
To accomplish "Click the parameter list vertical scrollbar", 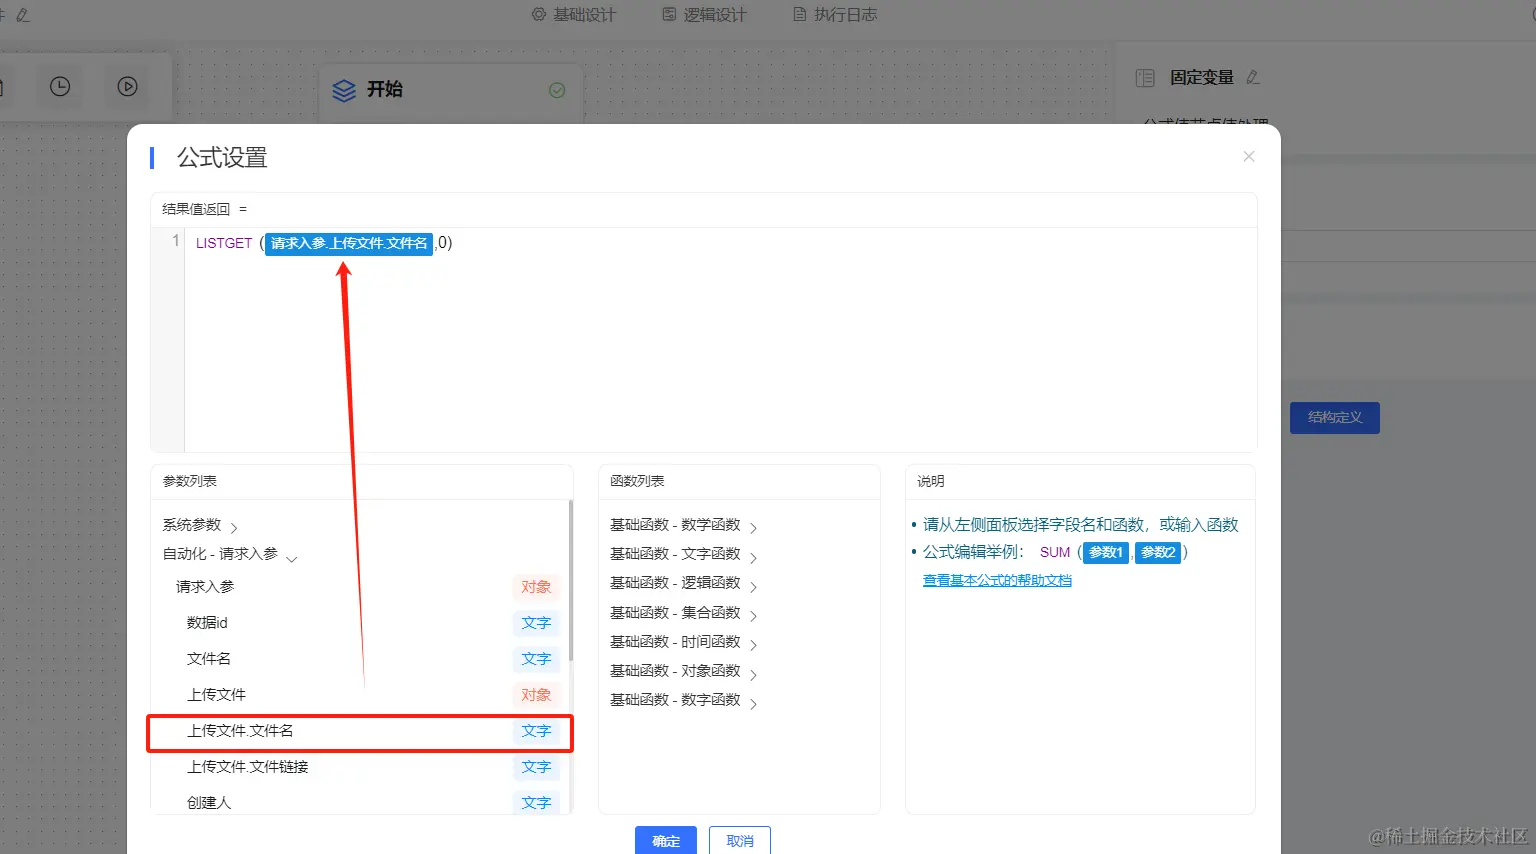I will (x=571, y=580).
